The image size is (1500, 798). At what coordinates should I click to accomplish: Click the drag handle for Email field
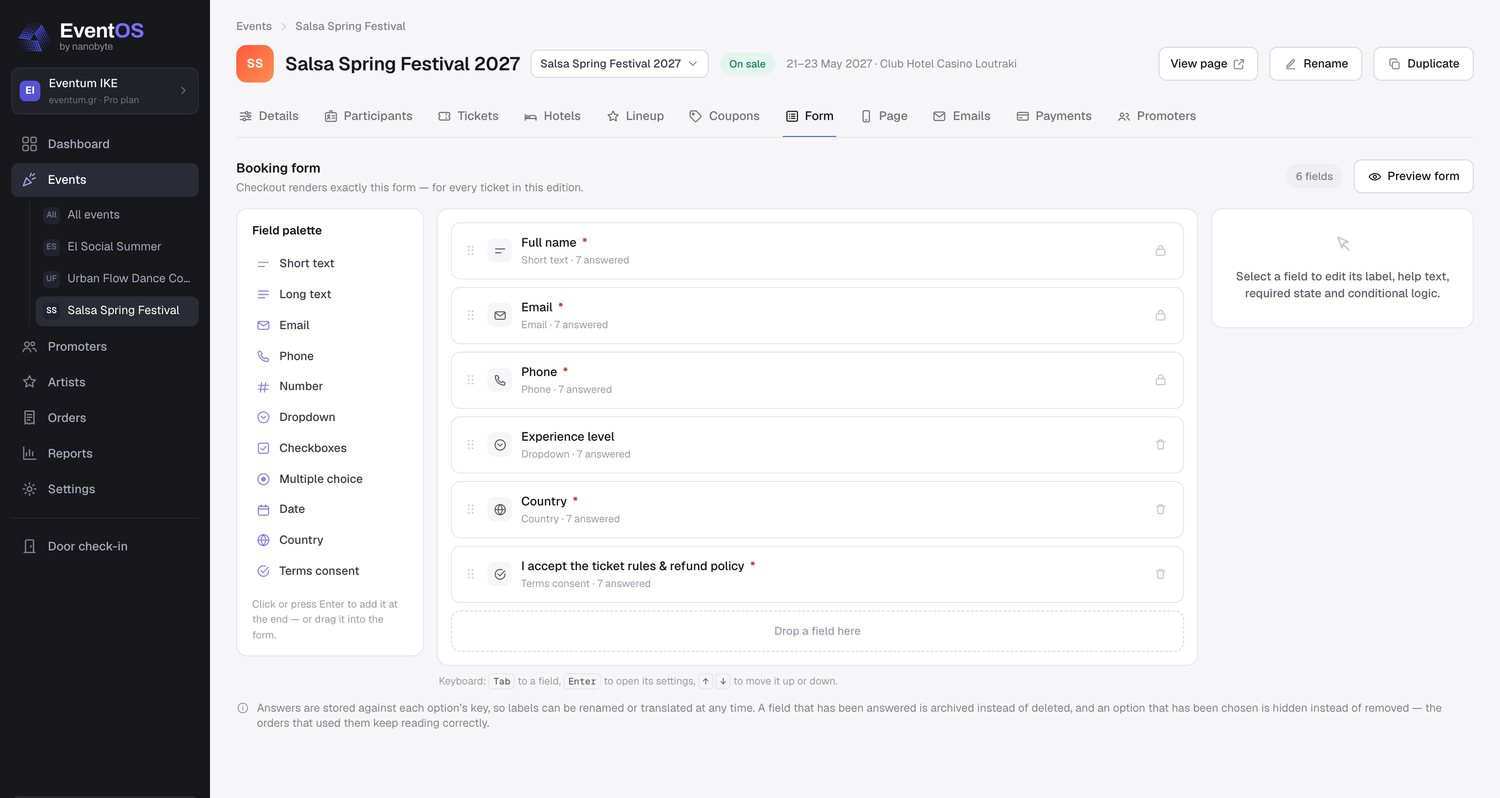coord(471,315)
